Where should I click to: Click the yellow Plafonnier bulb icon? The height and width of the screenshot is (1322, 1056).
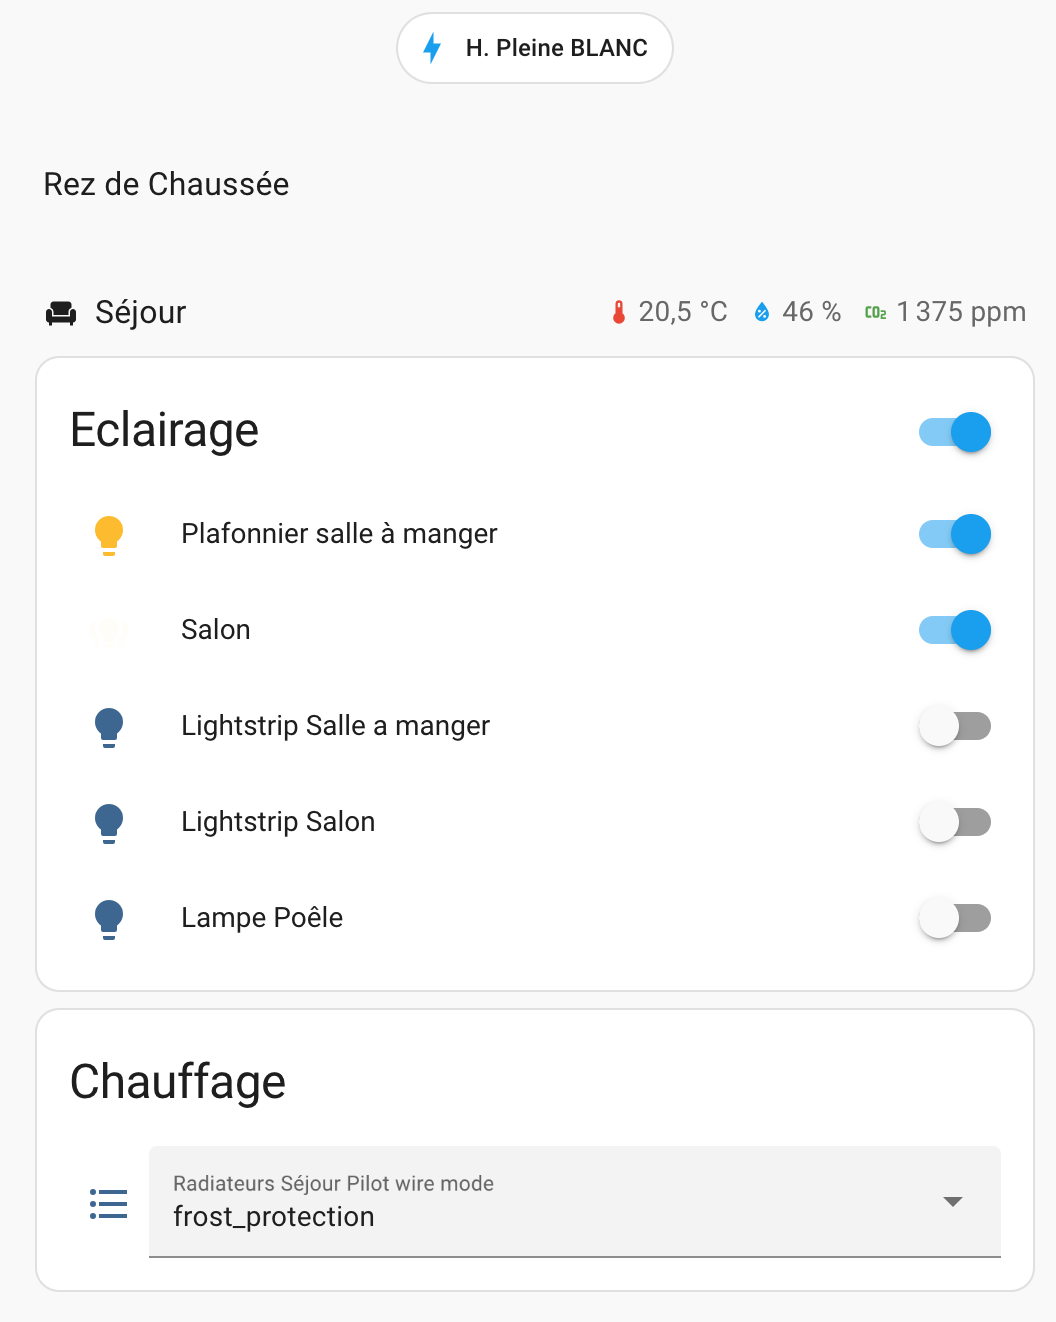[x=109, y=534]
